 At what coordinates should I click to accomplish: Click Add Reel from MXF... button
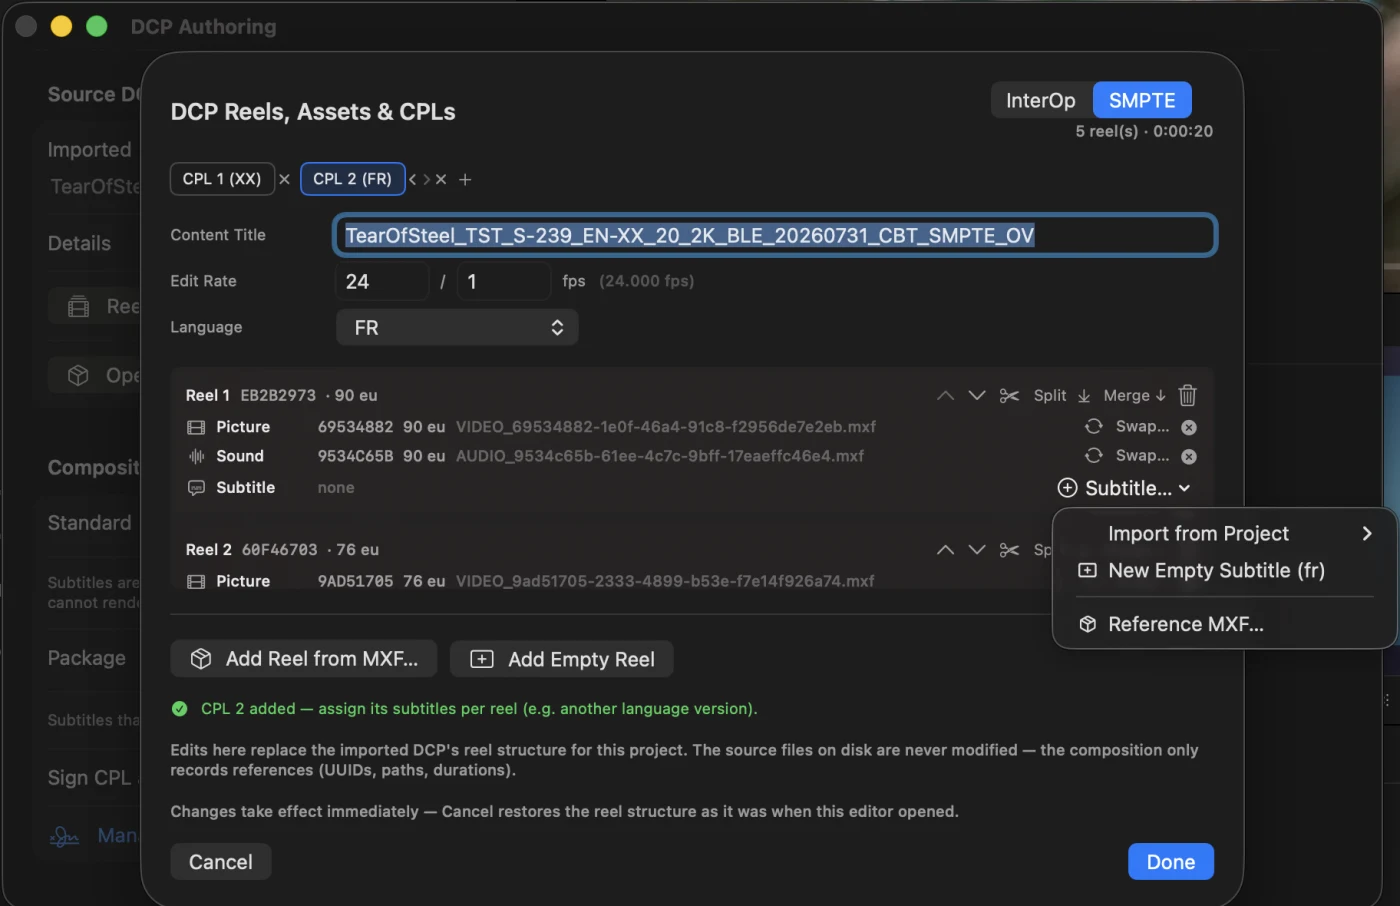coord(304,659)
